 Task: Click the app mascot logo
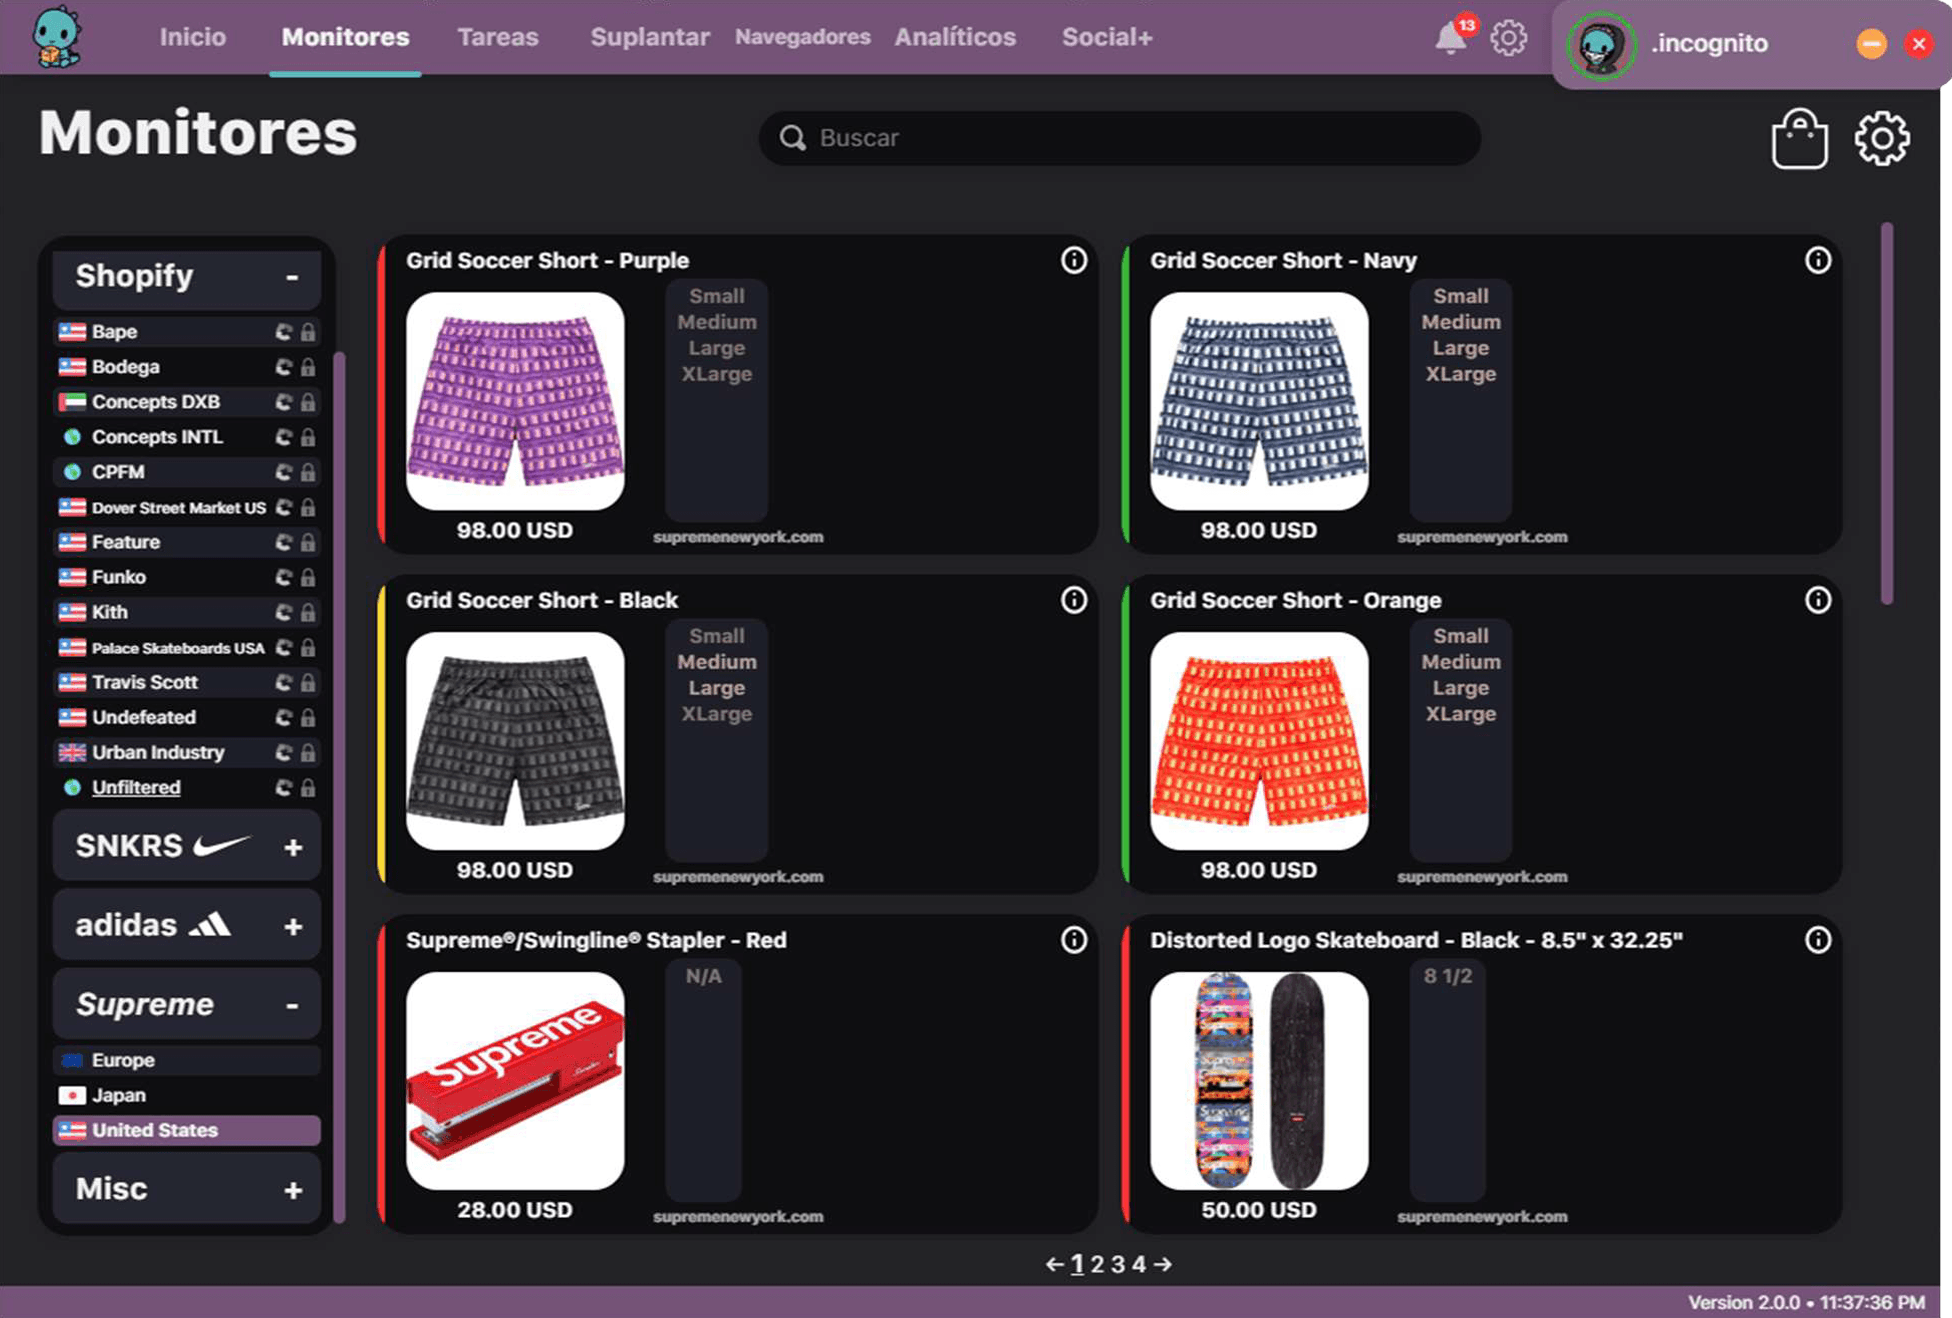[57, 37]
